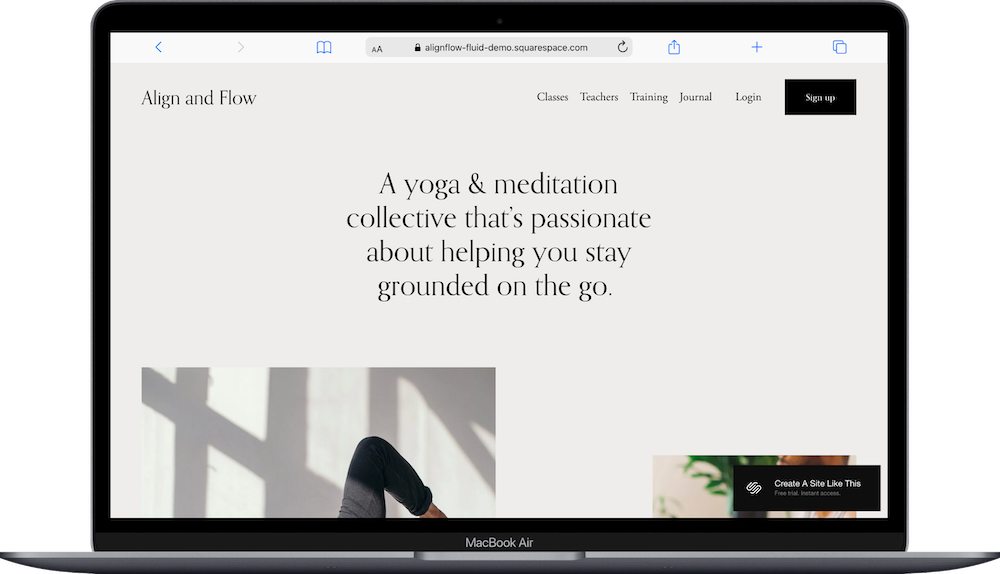
Task: Go to the Training page
Action: point(649,97)
